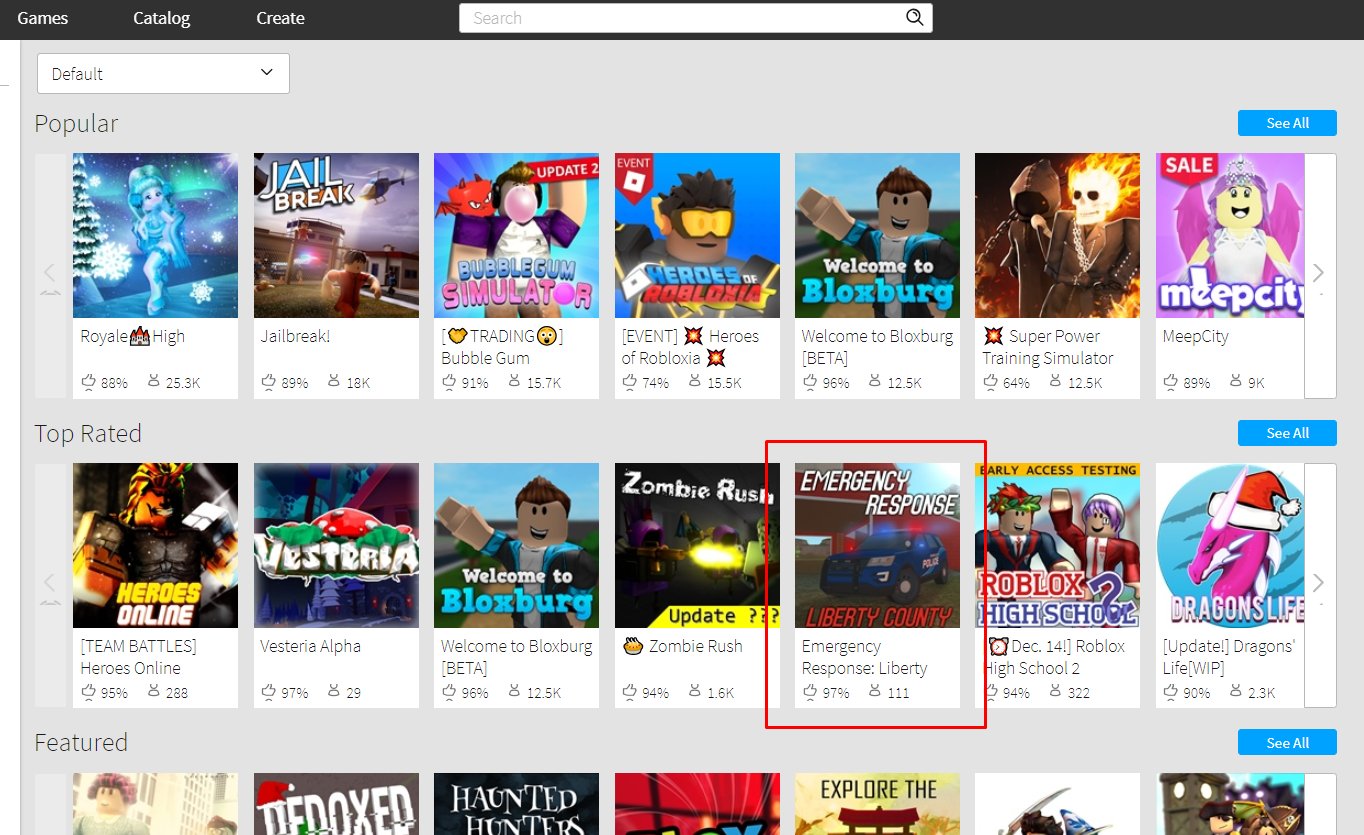Click the thumbs-up icon on Roblox High School 2
Viewport: 1364px width, 835px height.
coord(990,692)
